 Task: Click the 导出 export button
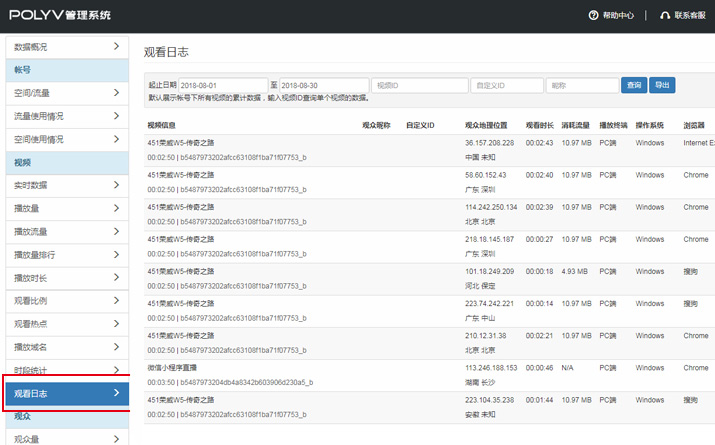click(662, 85)
